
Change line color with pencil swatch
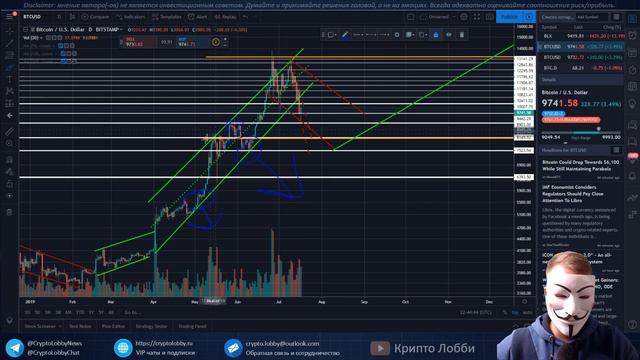(345, 35)
